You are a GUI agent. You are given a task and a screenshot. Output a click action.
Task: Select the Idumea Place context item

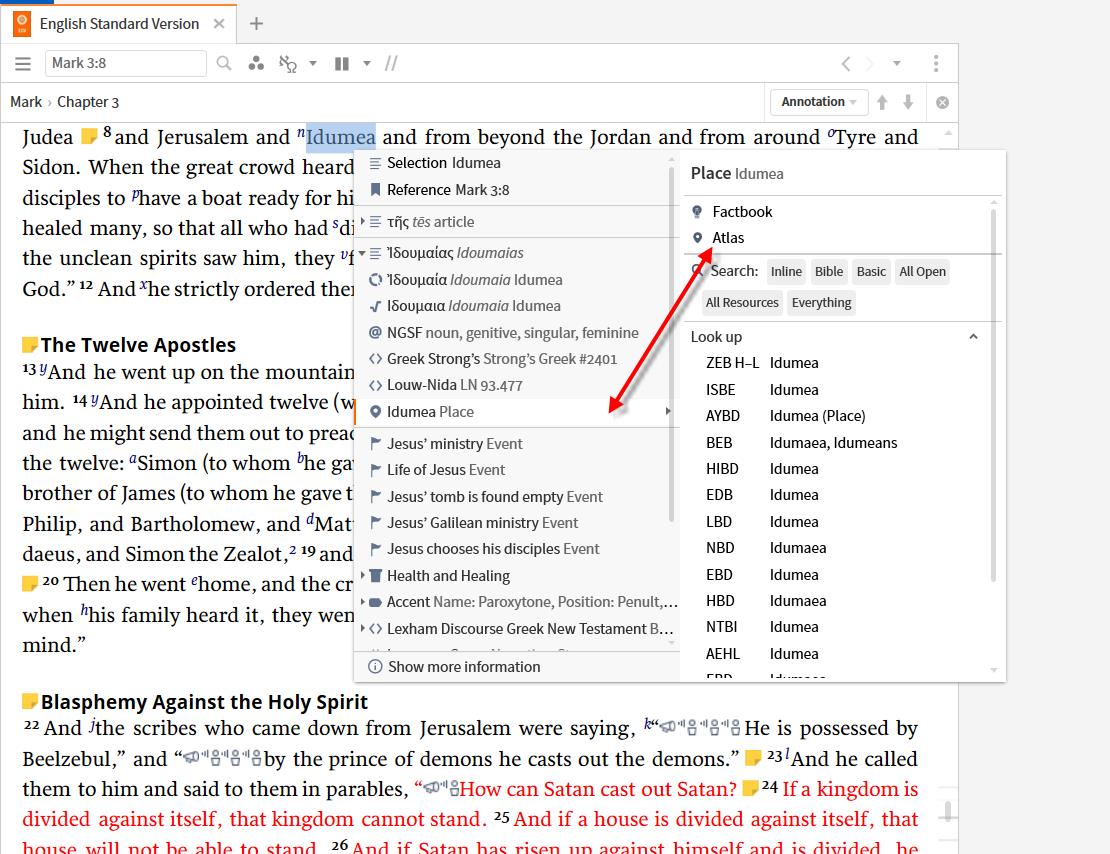(x=517, y=412)
